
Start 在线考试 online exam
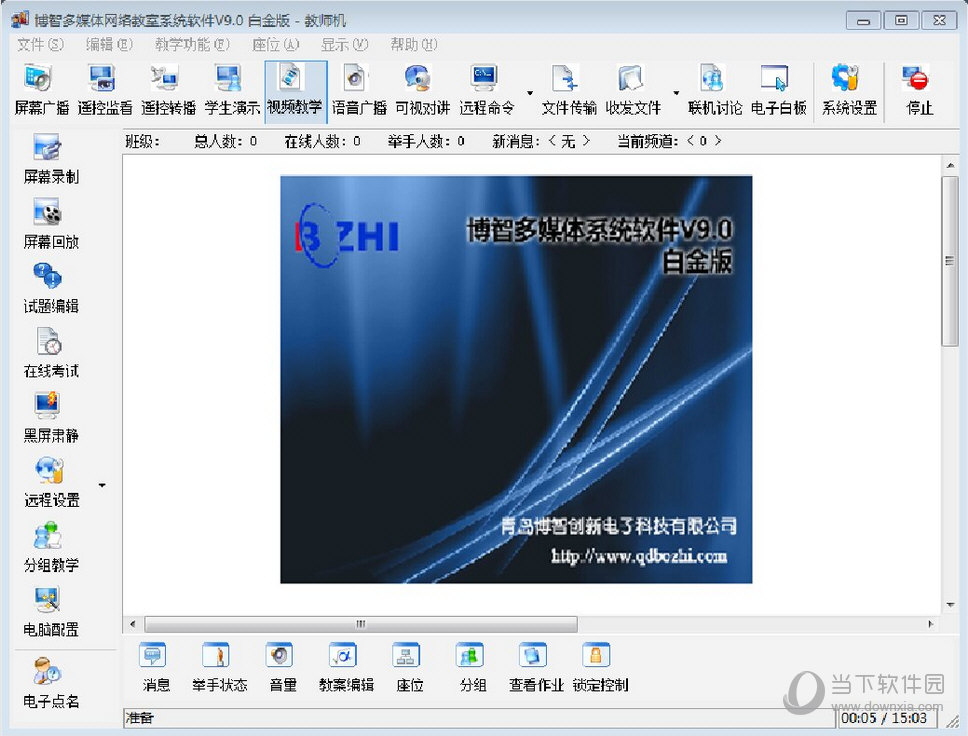pos(51,353)
